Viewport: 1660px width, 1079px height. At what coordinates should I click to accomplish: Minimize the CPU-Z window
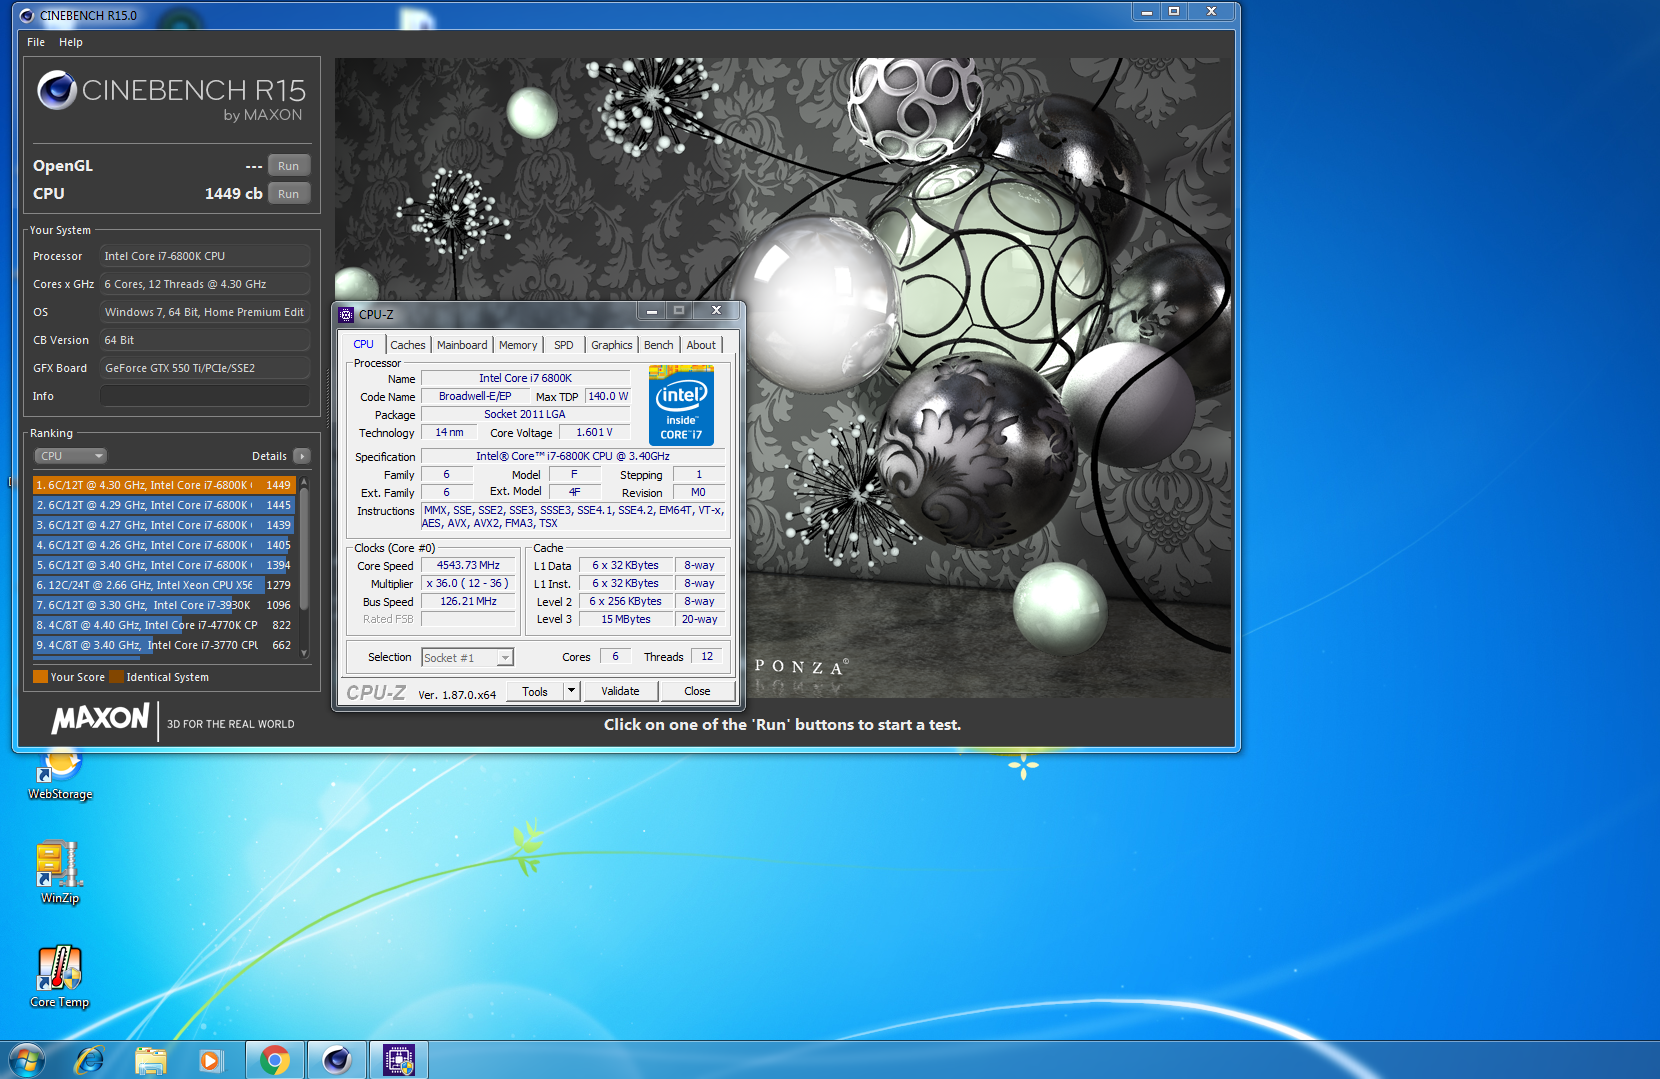(651, 311)
